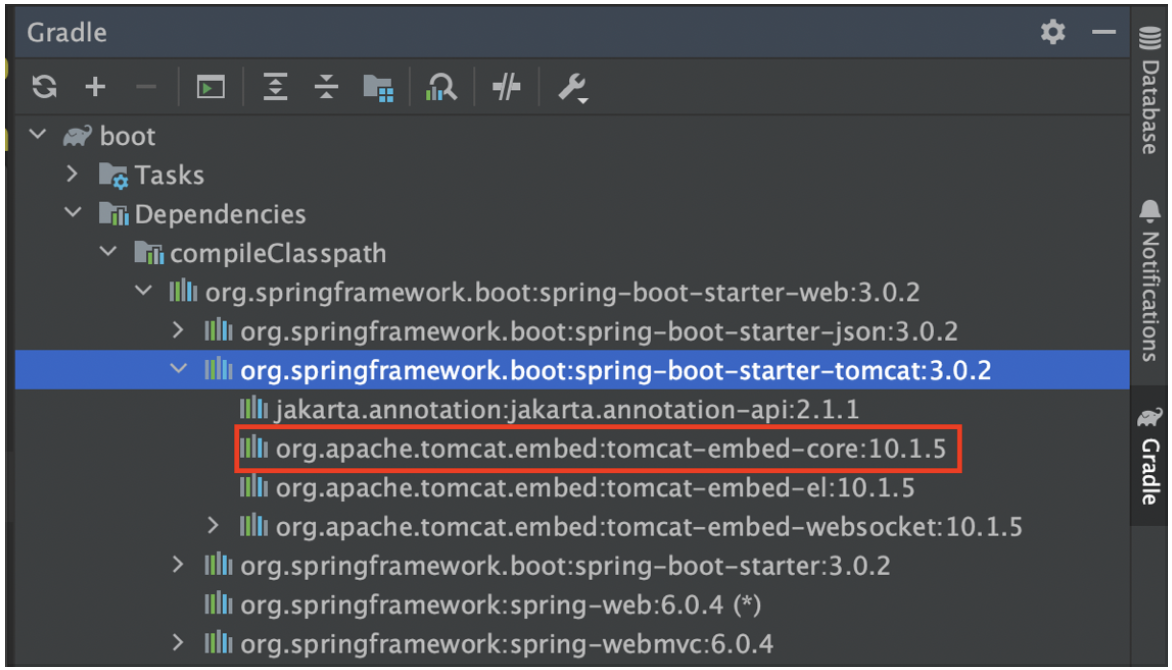Collapse spring-boot-starter-tomcat:3.0.2 node
This screenshot has height=670, width=1172.
click(179, 369)
